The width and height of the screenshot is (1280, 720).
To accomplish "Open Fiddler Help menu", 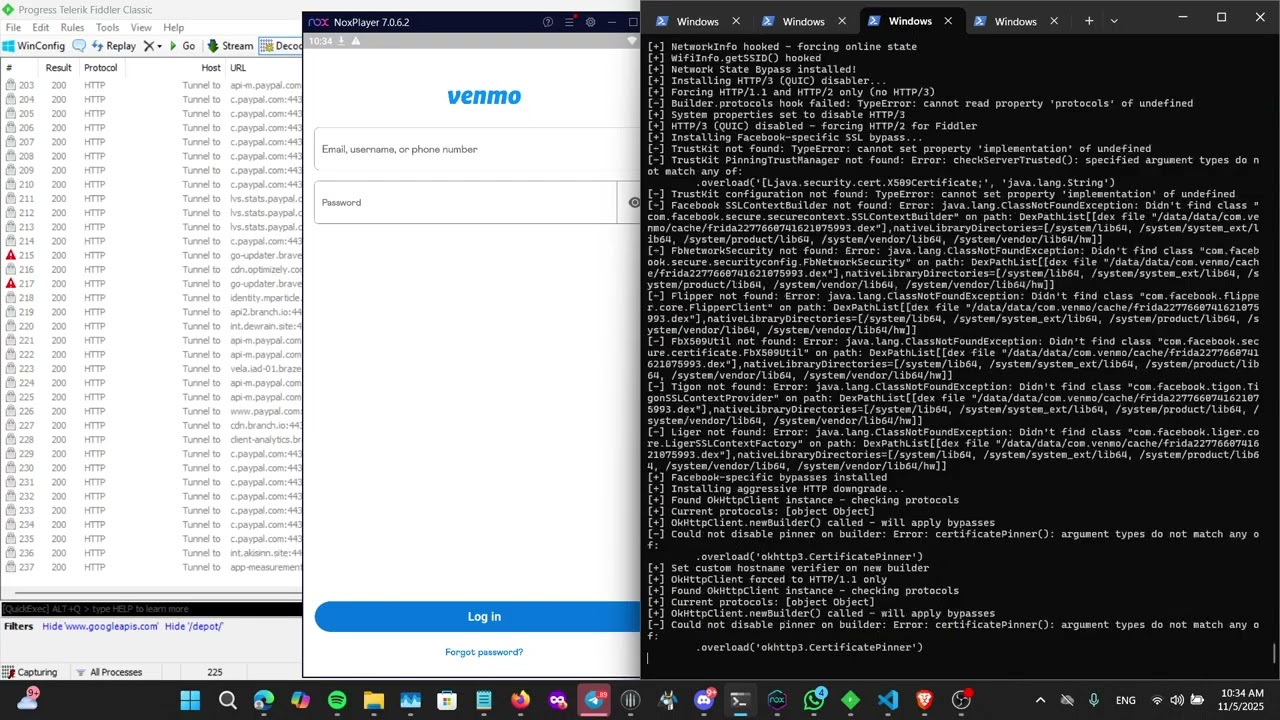I will tap(173, 28).
